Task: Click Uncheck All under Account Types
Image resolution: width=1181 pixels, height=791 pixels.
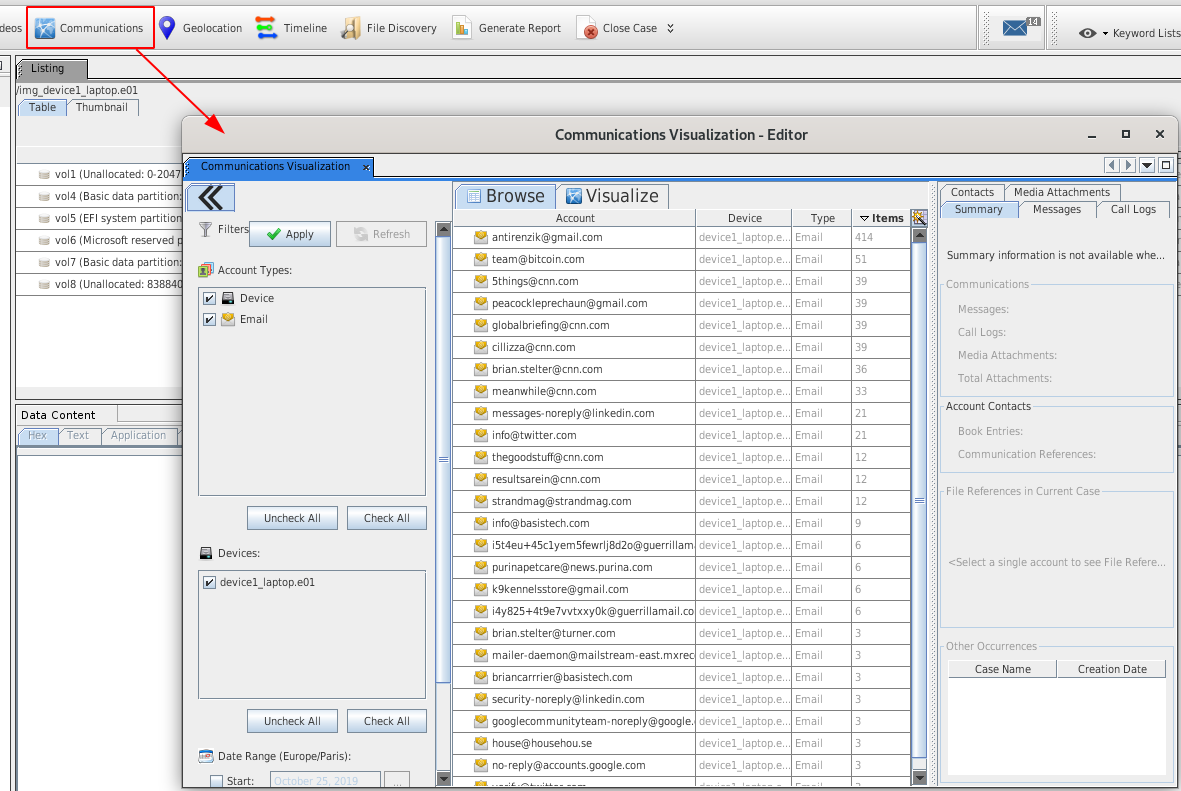Action: pos(292,518)
